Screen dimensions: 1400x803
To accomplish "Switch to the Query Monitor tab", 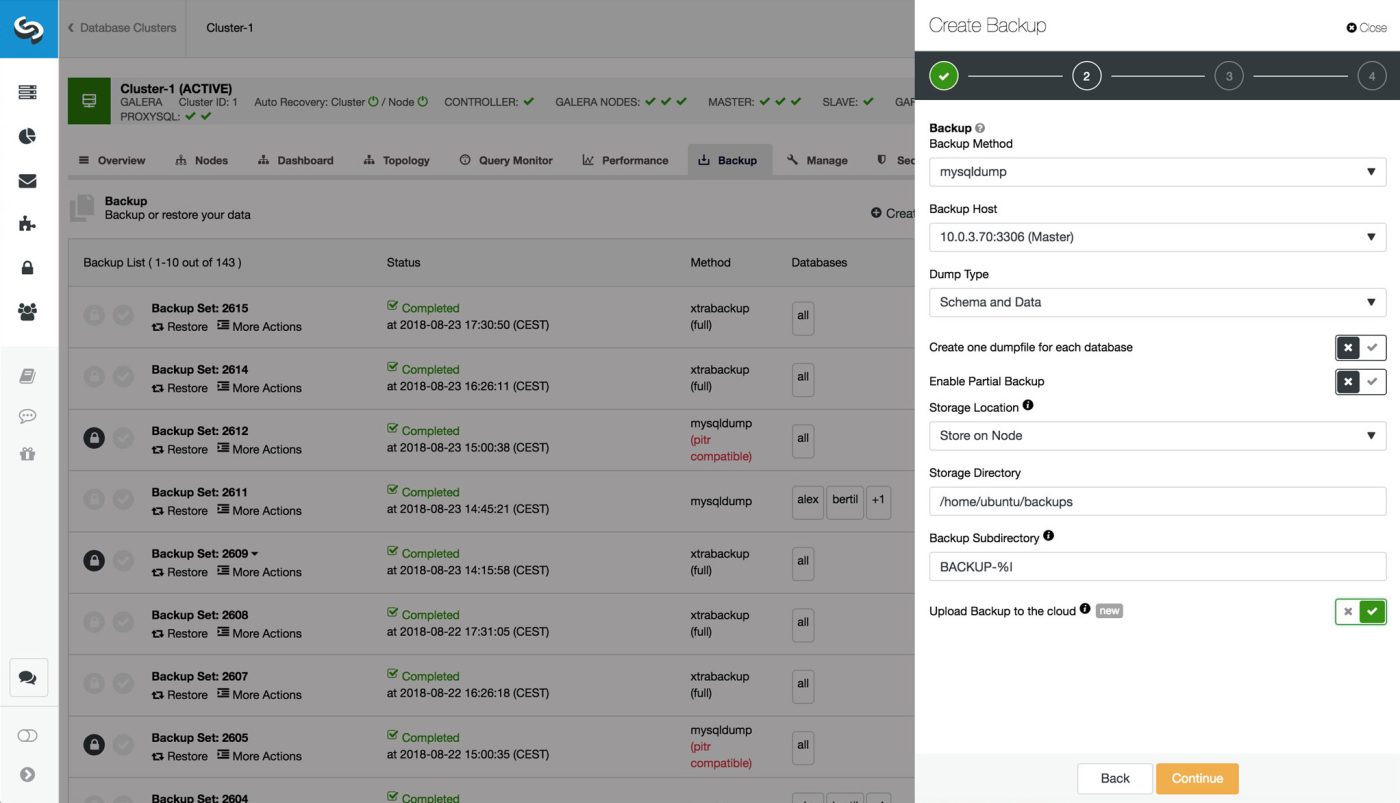I will coord(506,160).
